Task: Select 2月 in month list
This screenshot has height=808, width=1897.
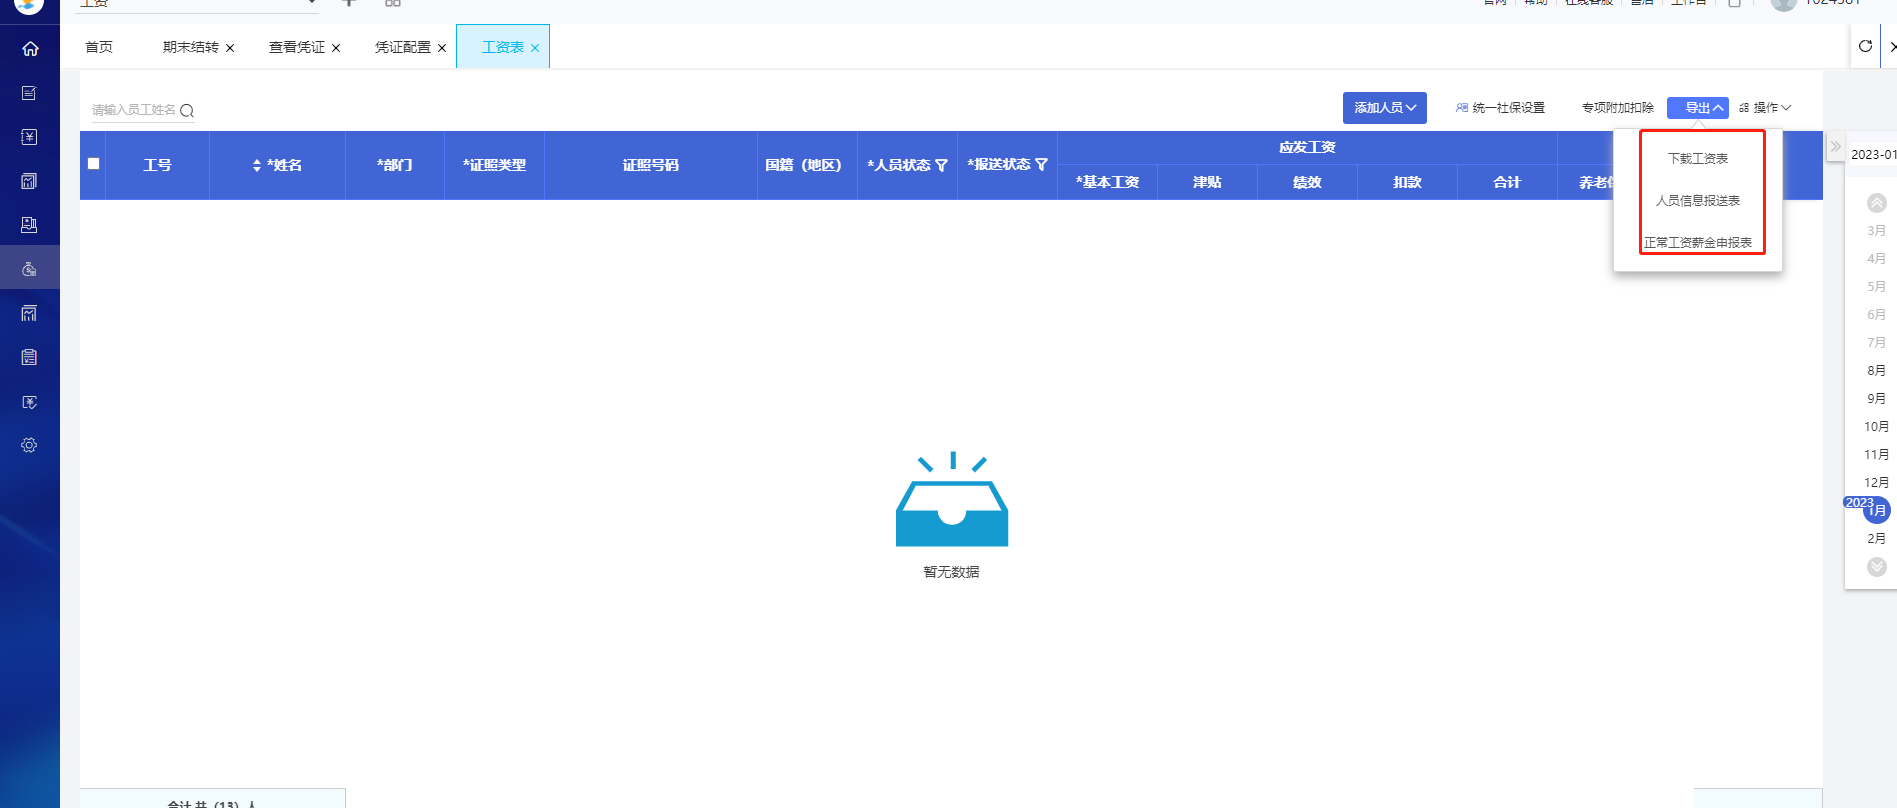Action: tap(1876, 539)
